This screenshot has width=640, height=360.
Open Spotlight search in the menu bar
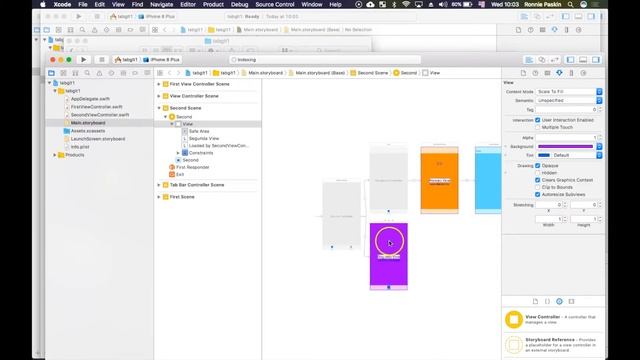(570, 4)
